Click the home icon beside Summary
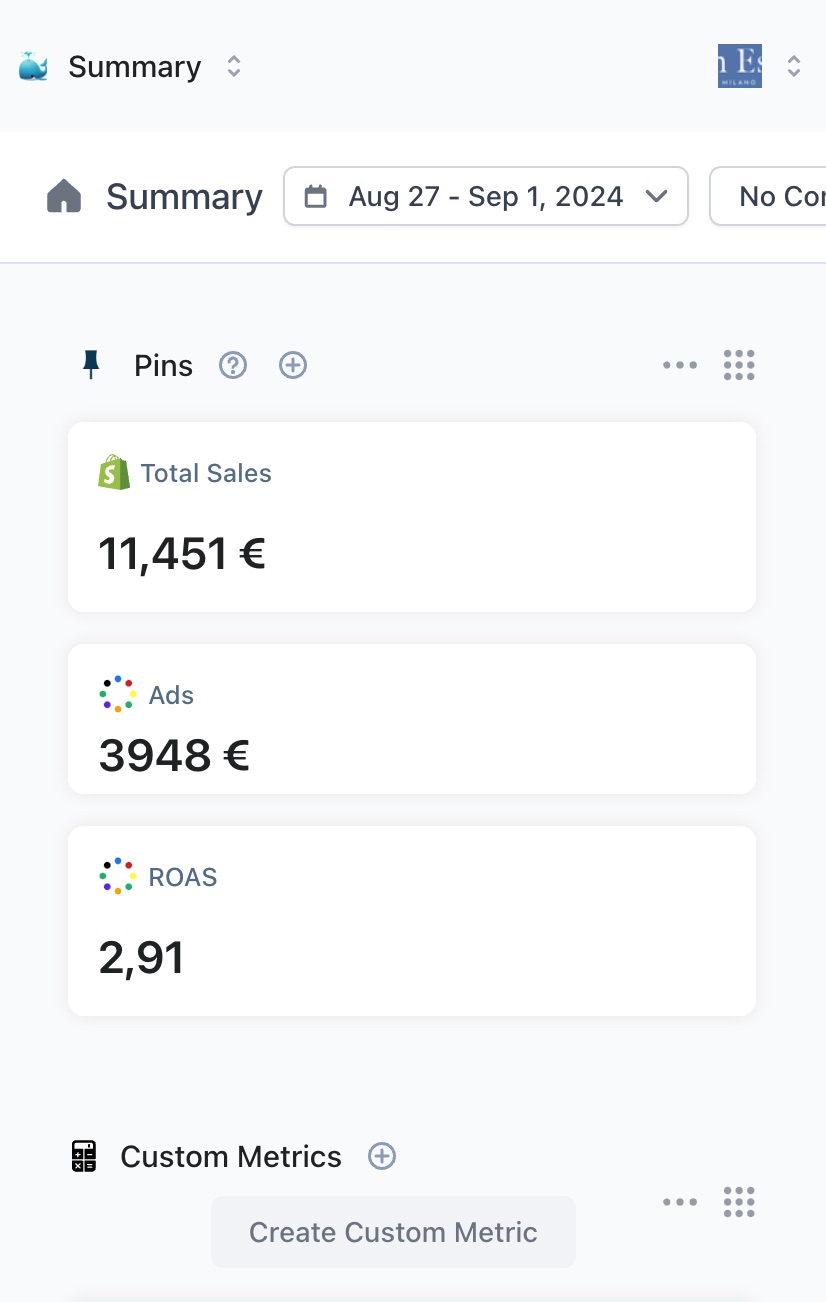The image size is (826, 1302). [64, 196]
